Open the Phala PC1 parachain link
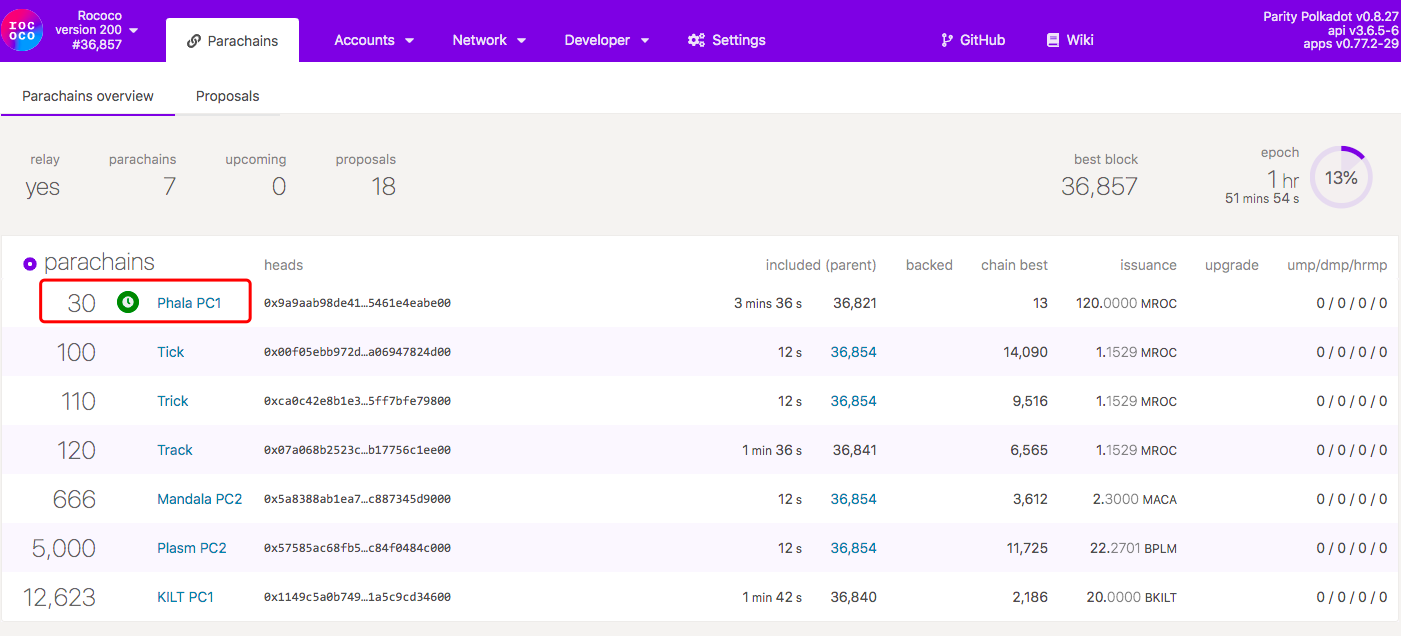 click(x=189, y=303)
